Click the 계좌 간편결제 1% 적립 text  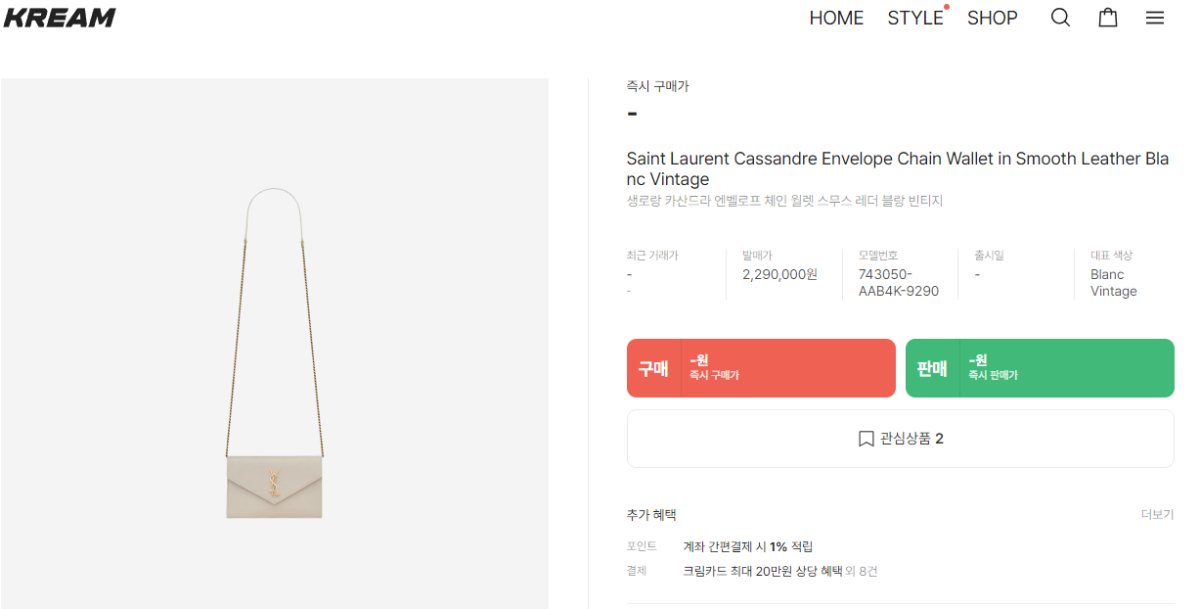(x=747, y=547)
